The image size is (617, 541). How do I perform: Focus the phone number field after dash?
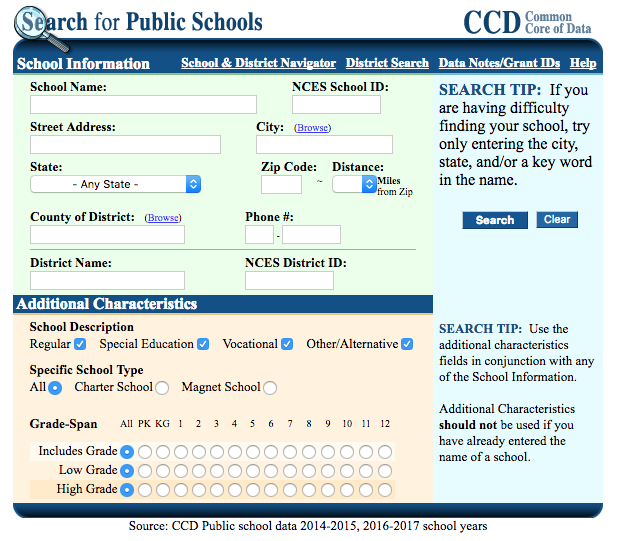coord(311,235)
